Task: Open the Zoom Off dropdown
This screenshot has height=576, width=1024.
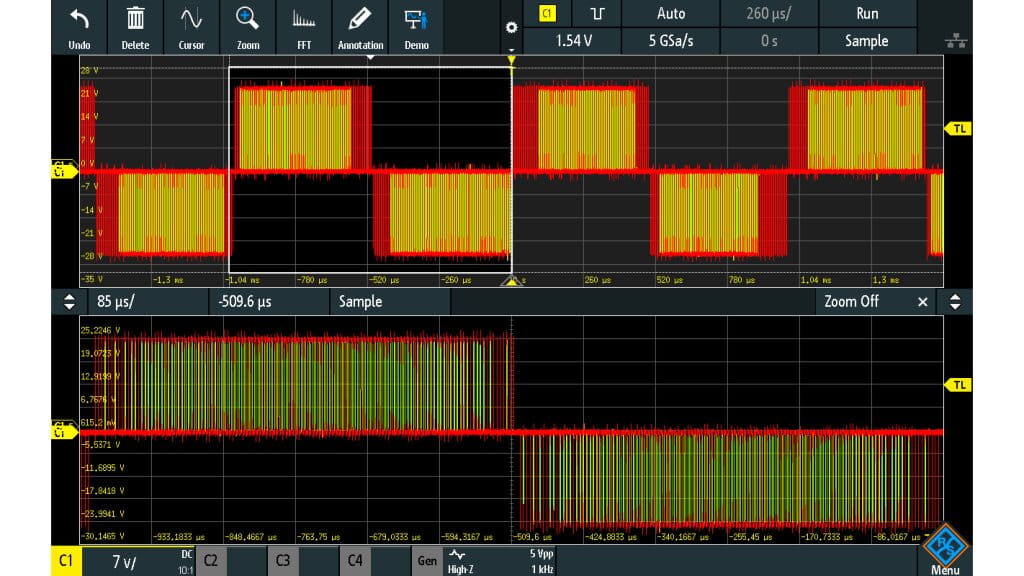Action: (850, 301)
